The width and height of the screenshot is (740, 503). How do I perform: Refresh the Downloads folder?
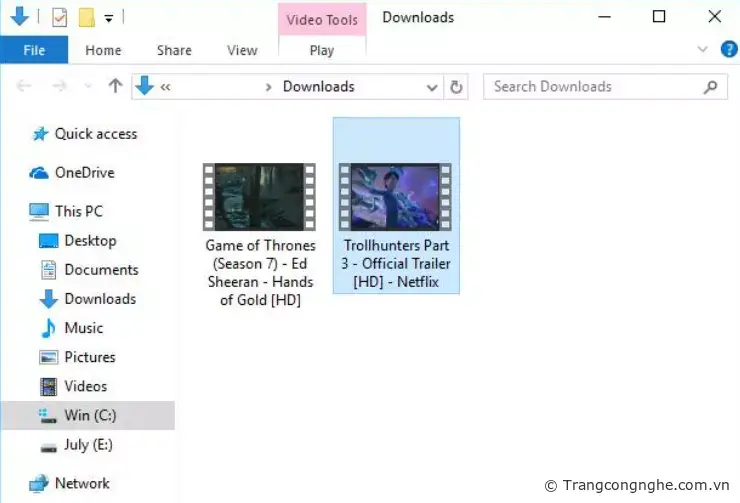click(x=457, y=87)
